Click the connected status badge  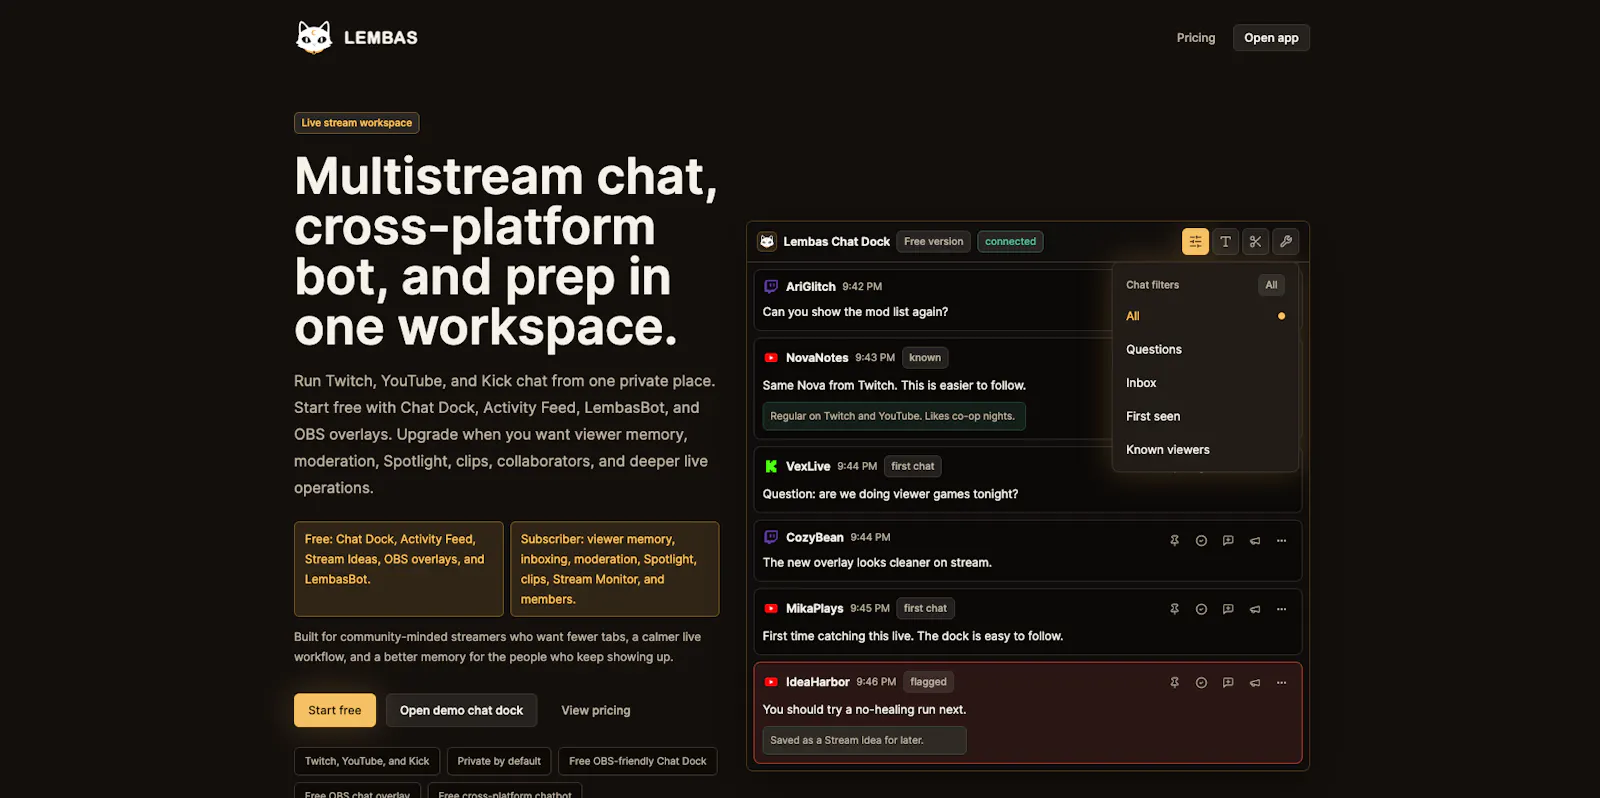tap(1010, 241)
